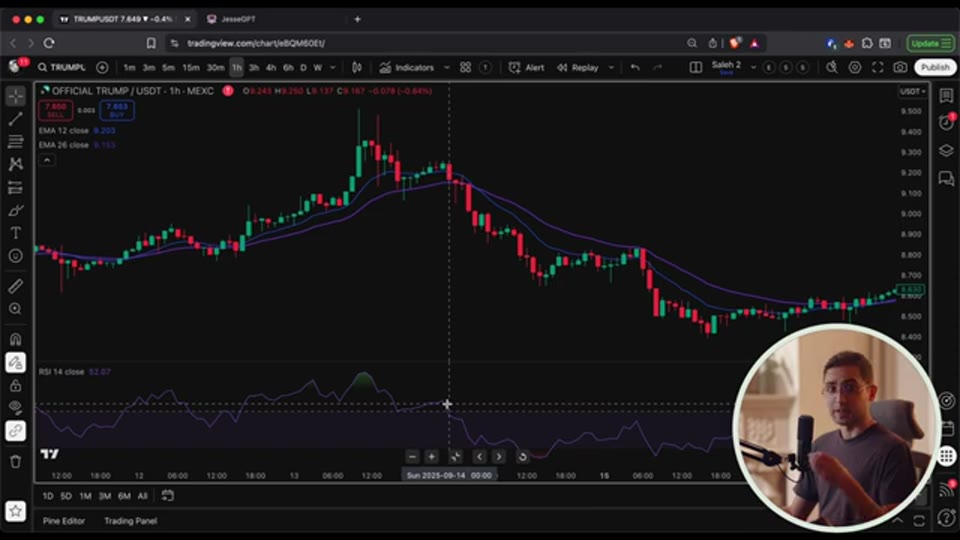Undo the last chart action
960x540 pixels.
click(635, 67)
